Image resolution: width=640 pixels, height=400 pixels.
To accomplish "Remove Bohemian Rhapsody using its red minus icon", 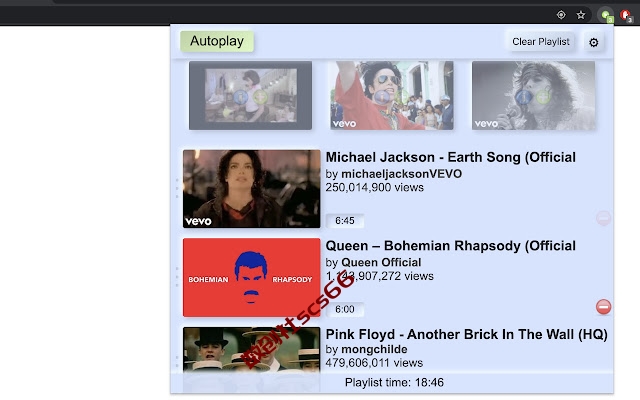I will pos(603,307).
